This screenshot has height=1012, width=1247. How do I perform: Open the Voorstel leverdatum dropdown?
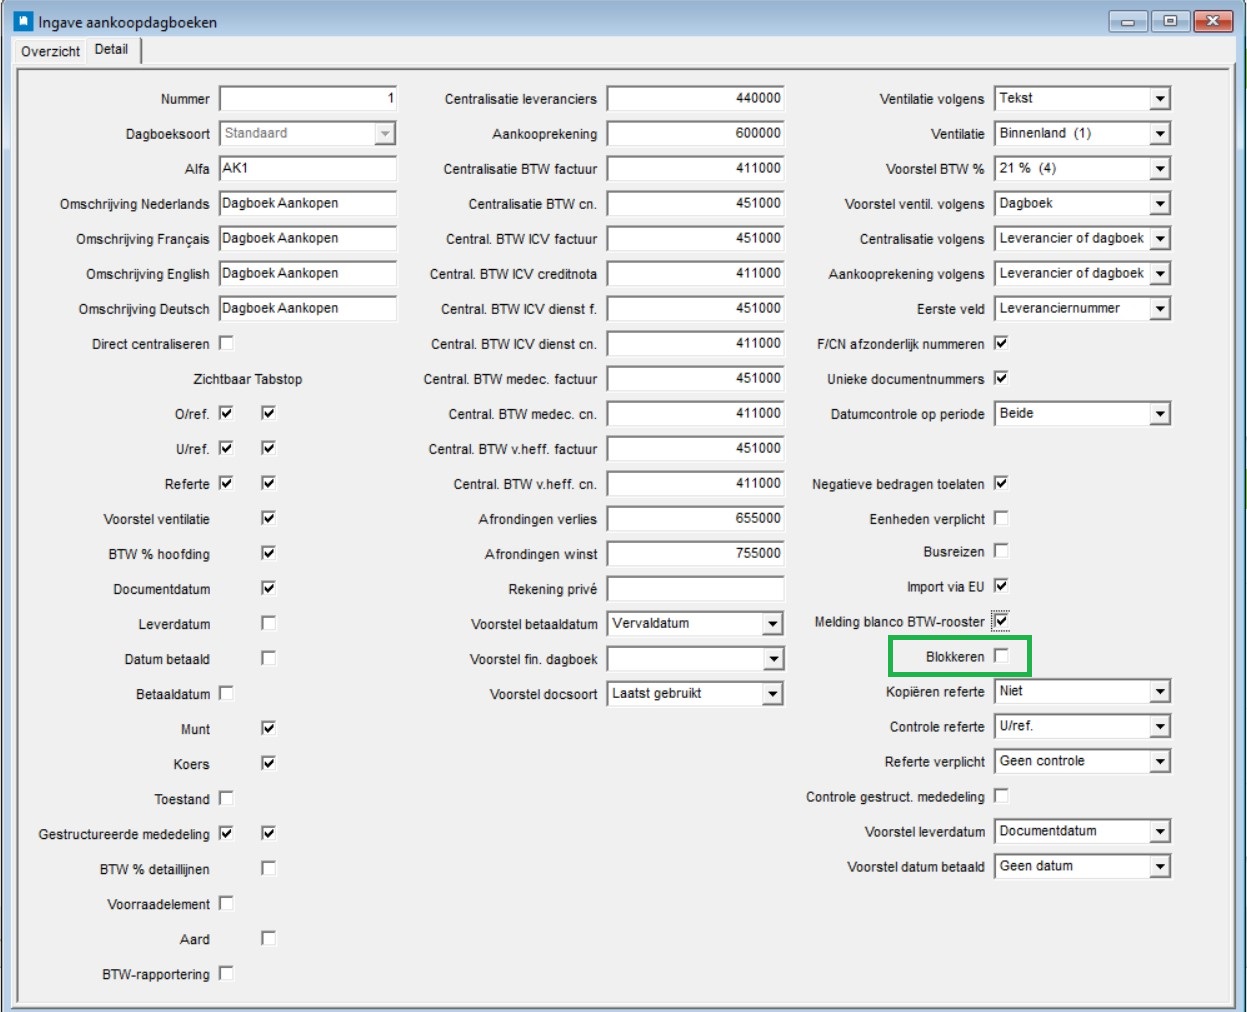point(1159,832)
